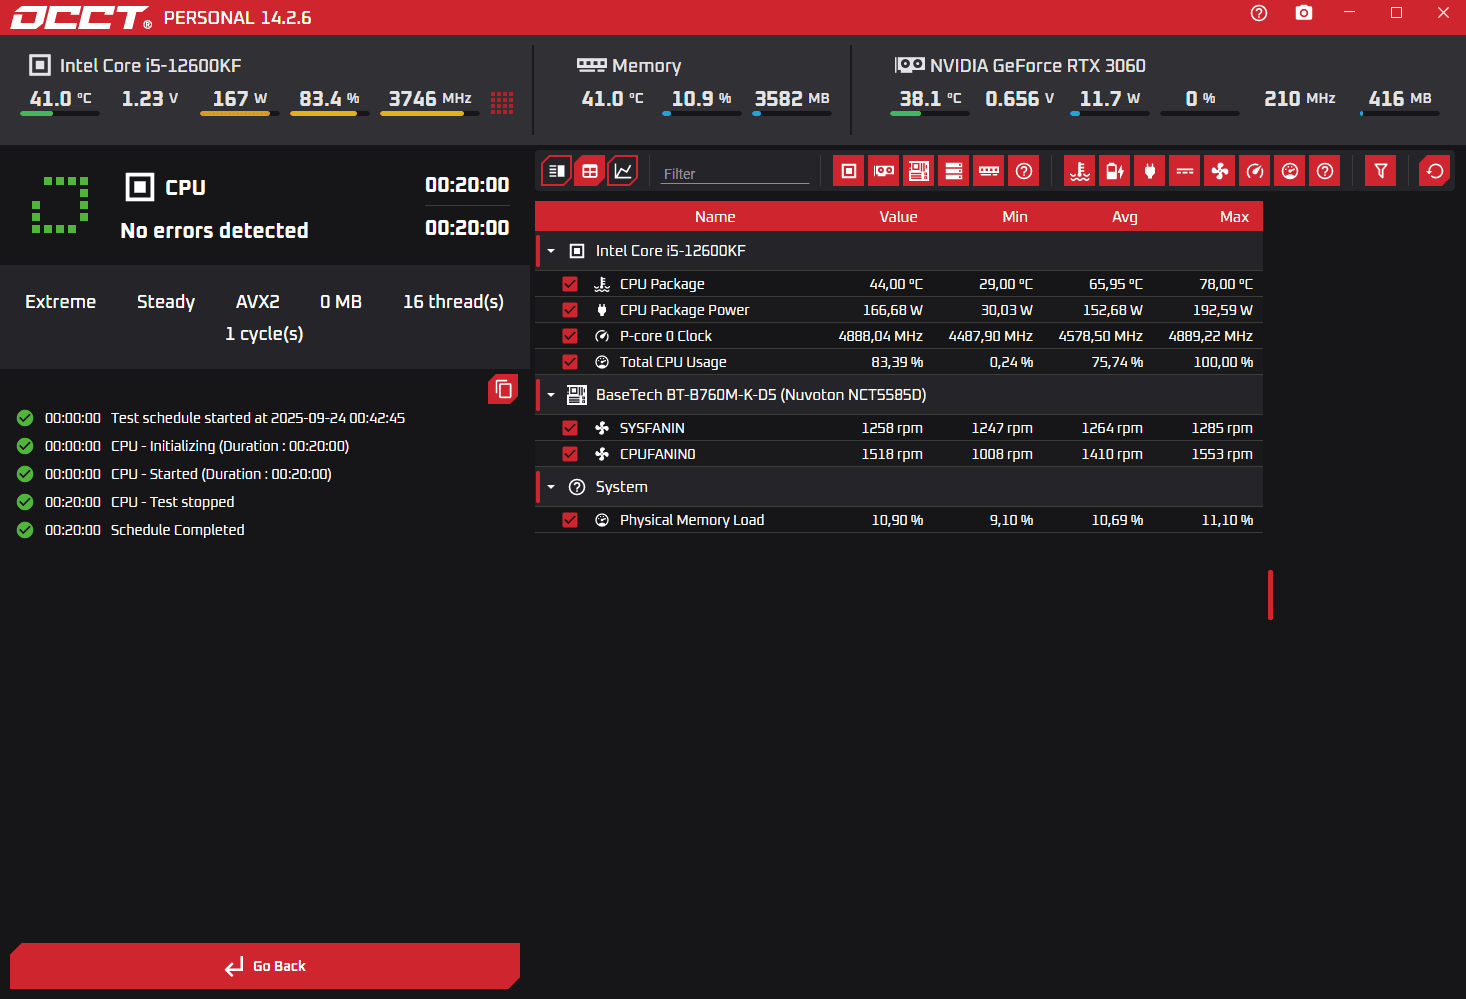
Task: Switch to graph view icon
Action: point(623,171)
